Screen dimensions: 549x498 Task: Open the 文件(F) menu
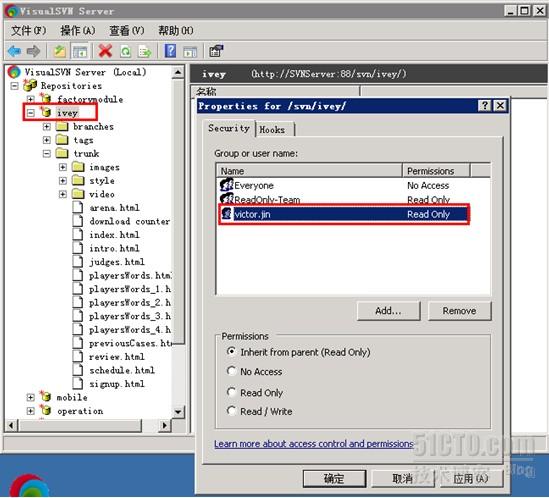(x=29, y=30)
